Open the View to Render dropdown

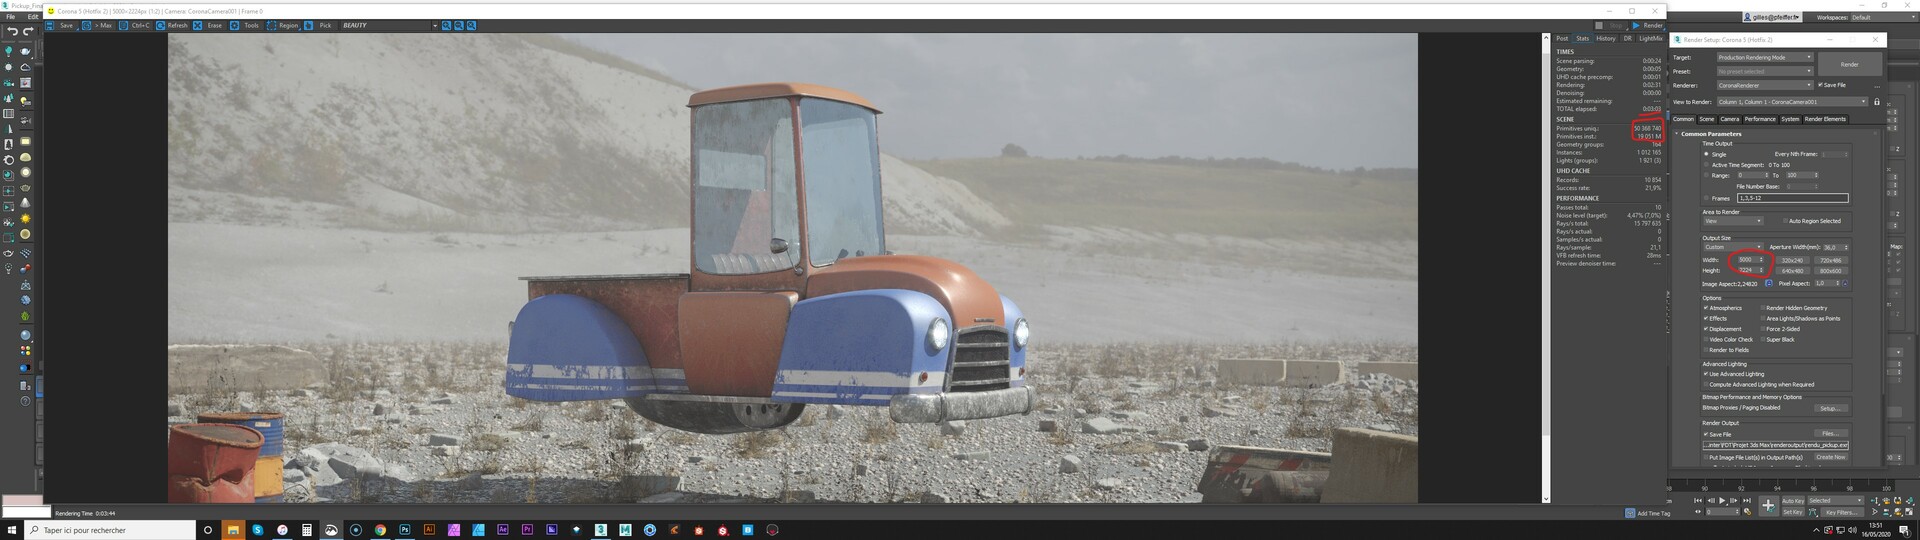click(x=1792, y=102)
